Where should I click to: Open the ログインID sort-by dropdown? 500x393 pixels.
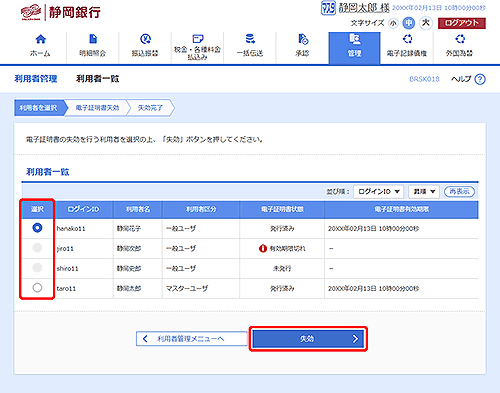[x=378, y=192]
